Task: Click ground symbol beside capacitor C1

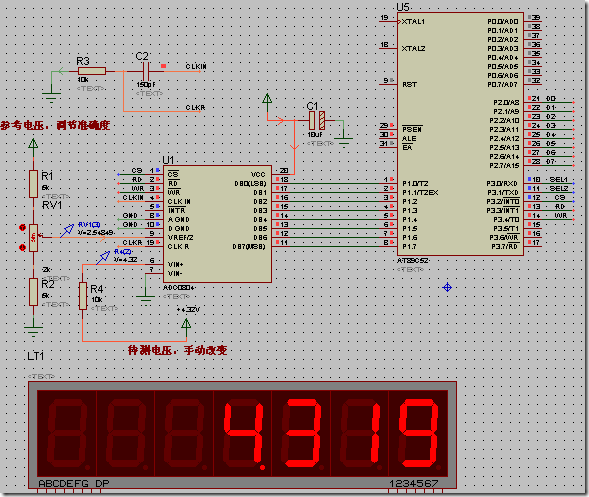Action: 344,143
